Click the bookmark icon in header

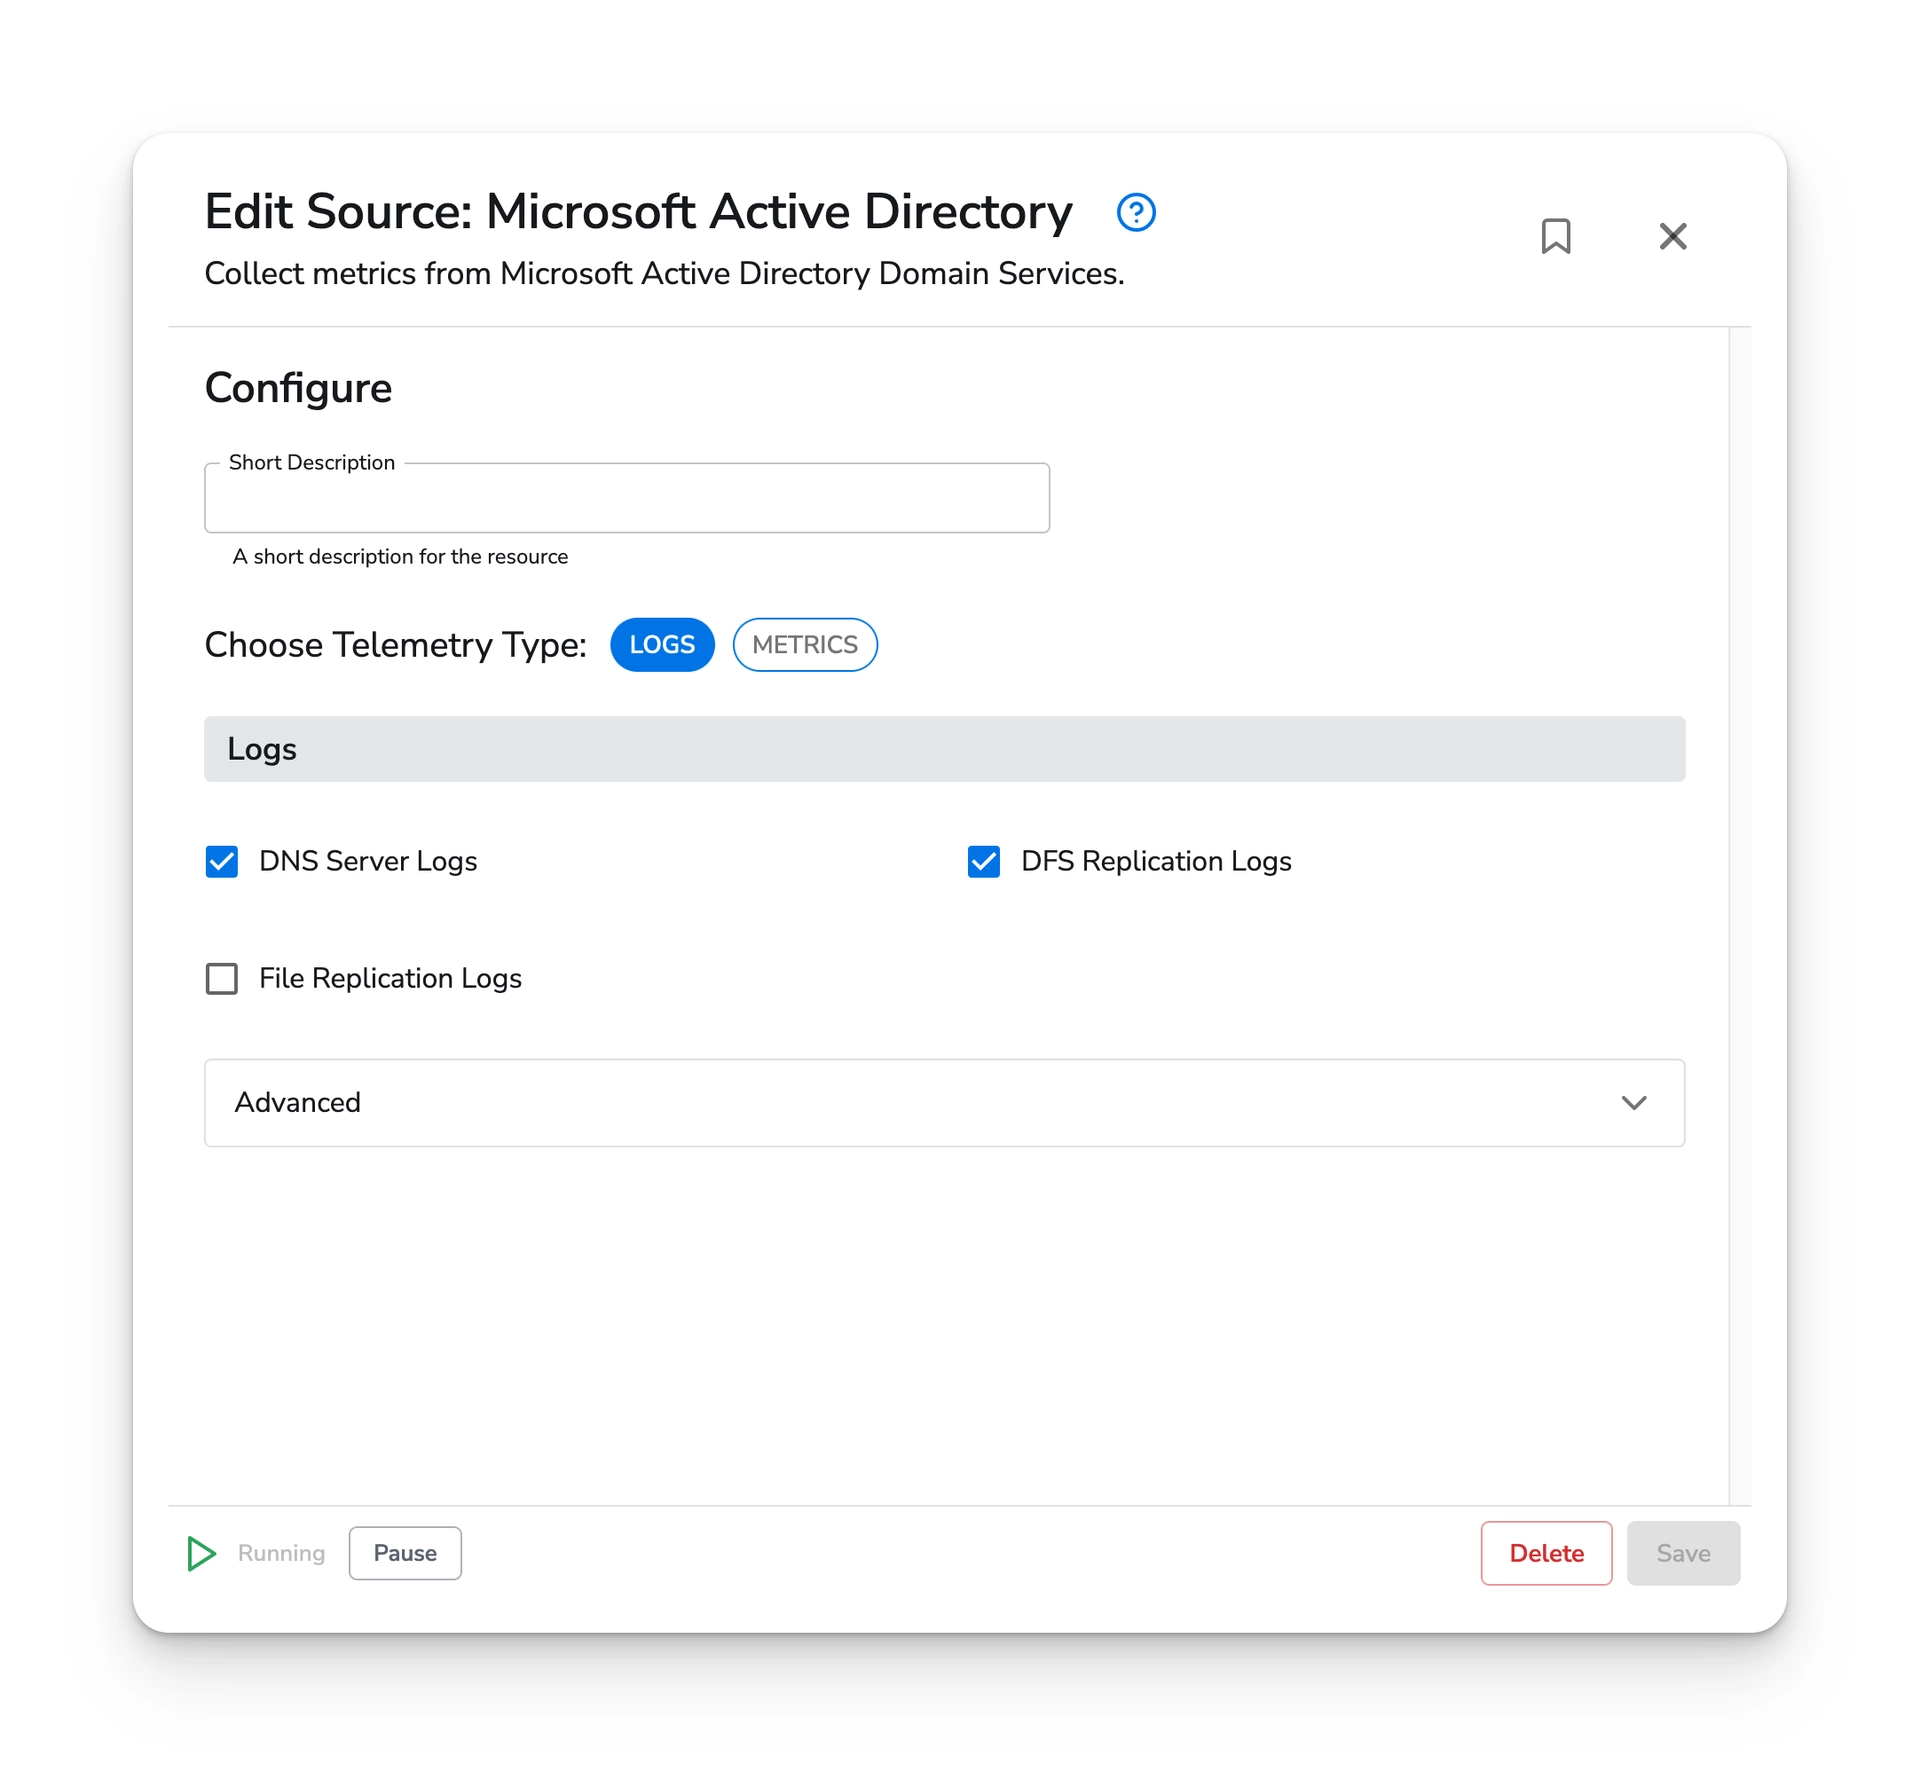click(x=1555, y=236)
